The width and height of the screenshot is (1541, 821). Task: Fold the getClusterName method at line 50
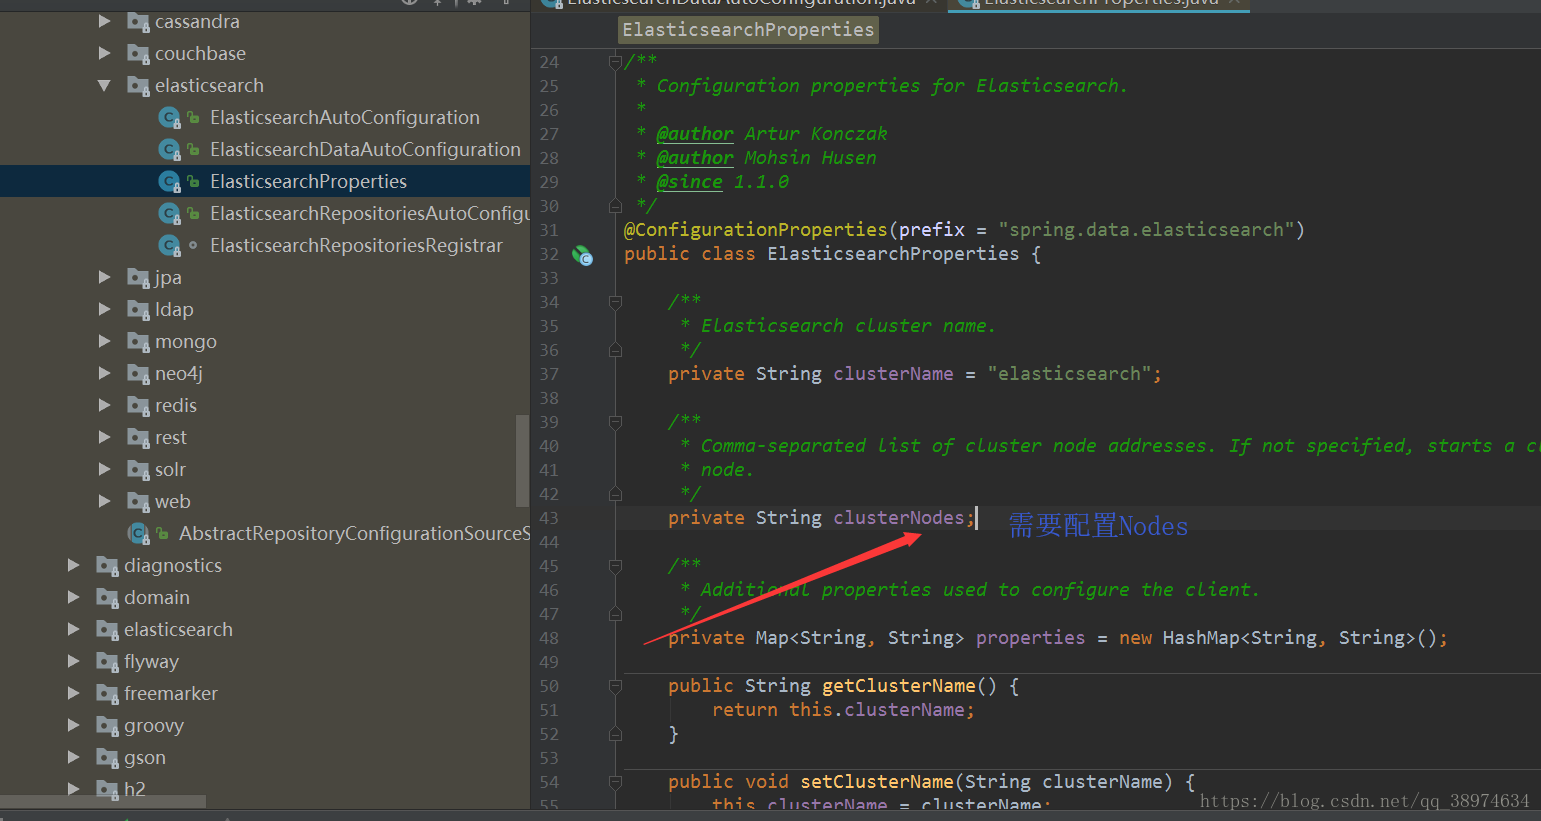coord(615,686)
